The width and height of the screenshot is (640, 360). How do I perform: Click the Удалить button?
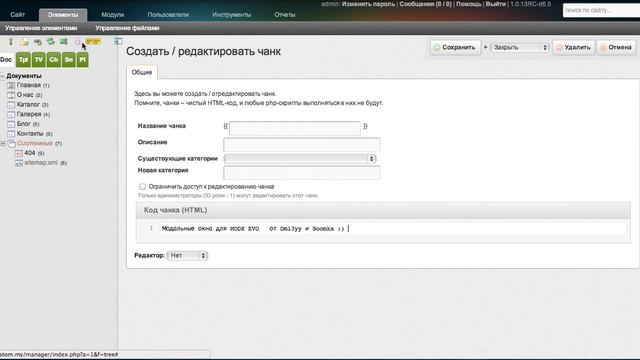coord(573,47)
